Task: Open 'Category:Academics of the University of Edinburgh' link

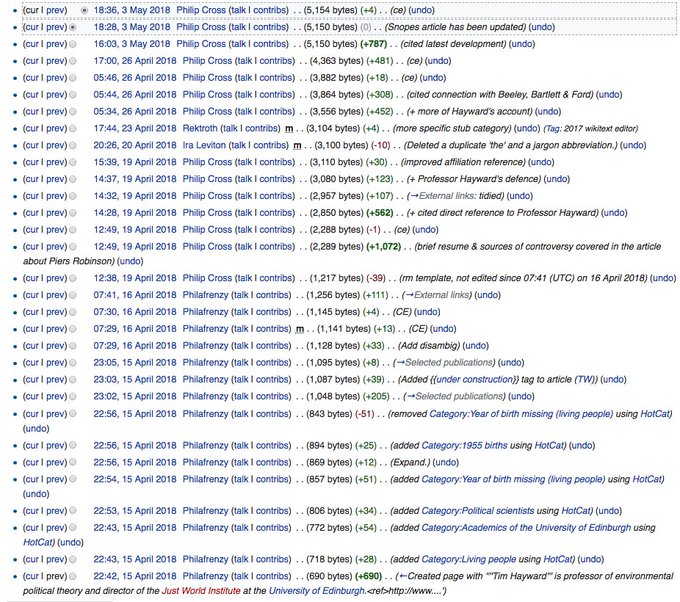Action: tap(526, 528)
